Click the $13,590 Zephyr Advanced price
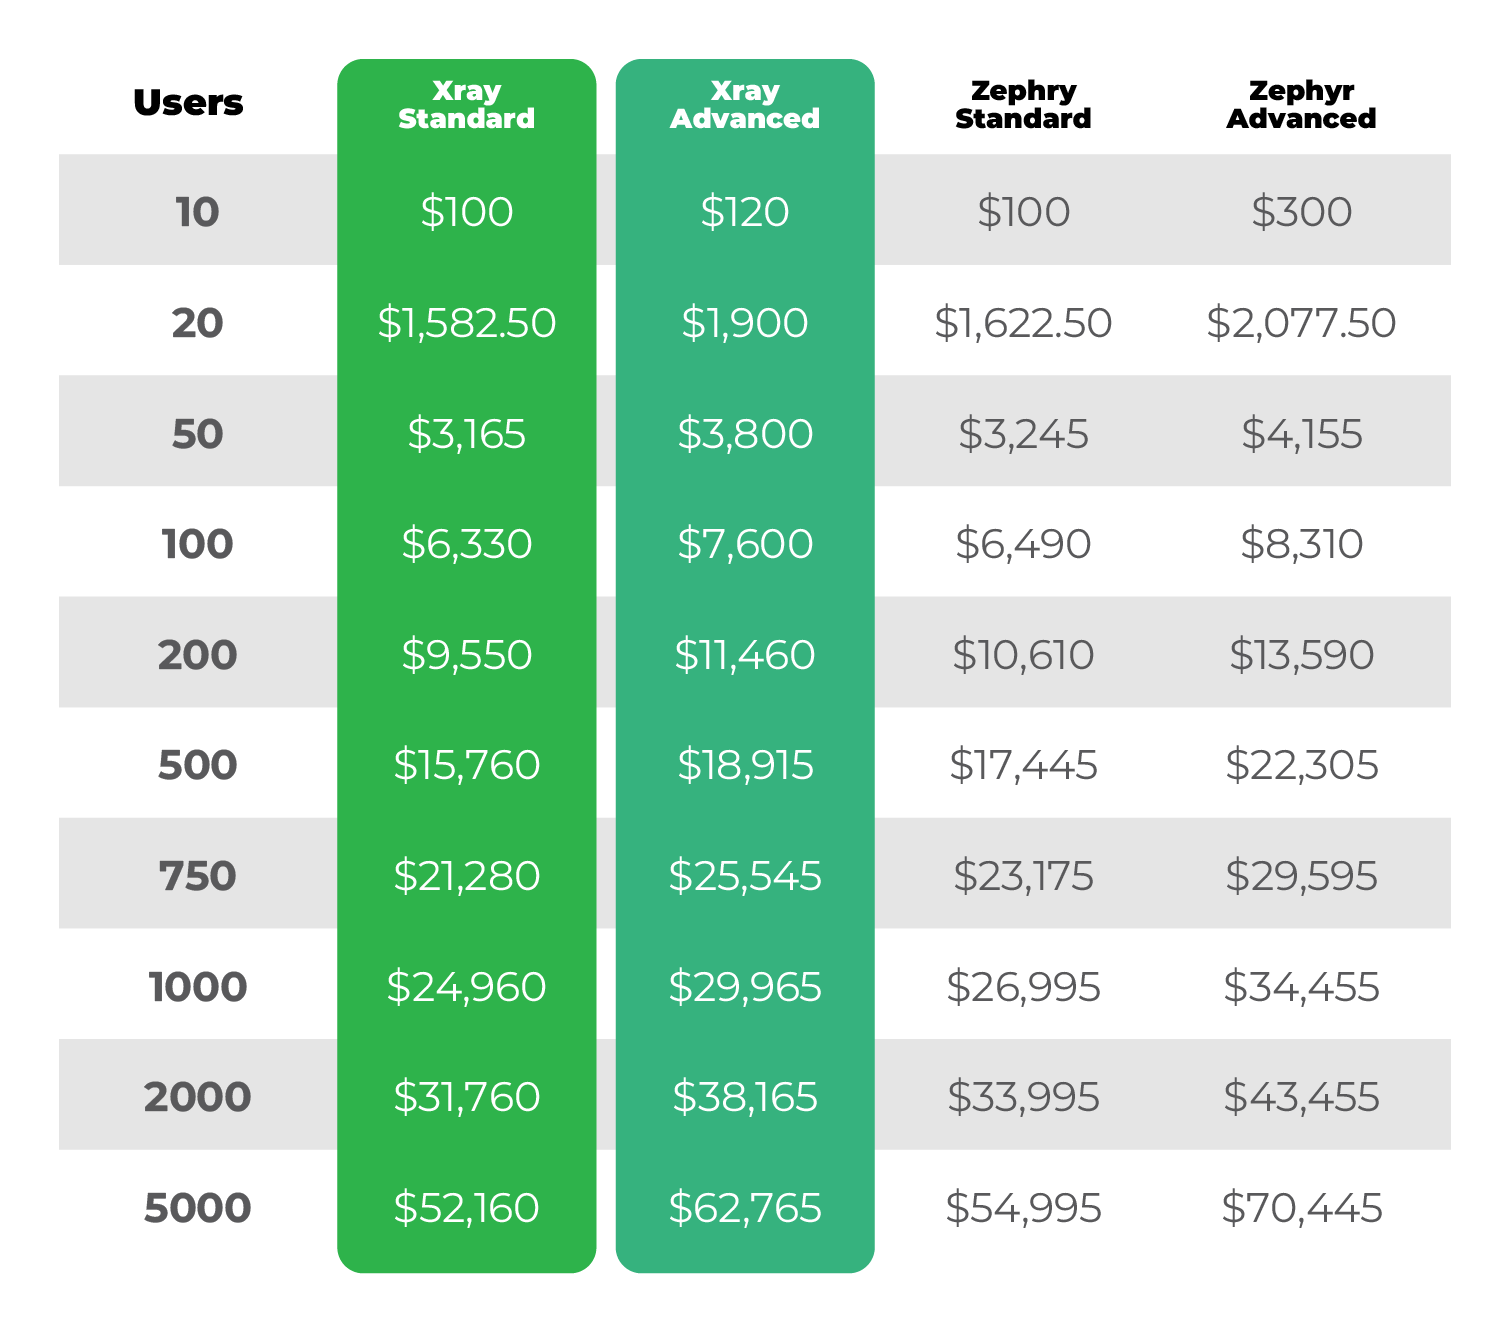Screen dimensions: 1510x1333 point(1301,655)
